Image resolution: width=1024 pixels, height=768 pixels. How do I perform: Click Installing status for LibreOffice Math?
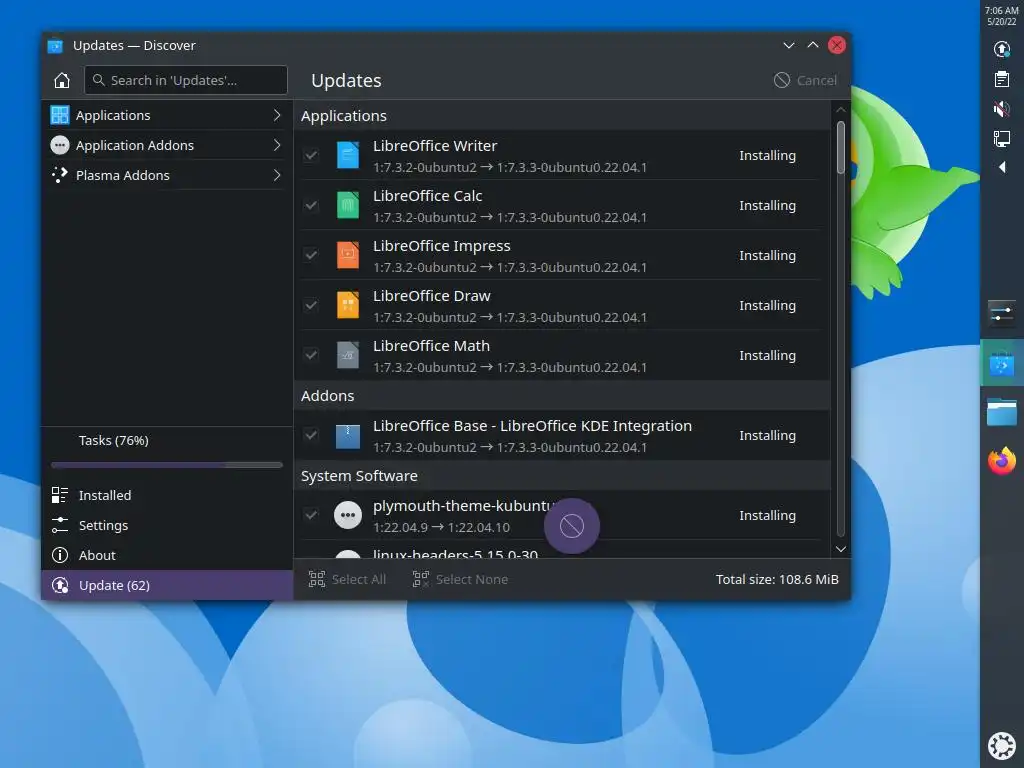(x=767, y=355)
